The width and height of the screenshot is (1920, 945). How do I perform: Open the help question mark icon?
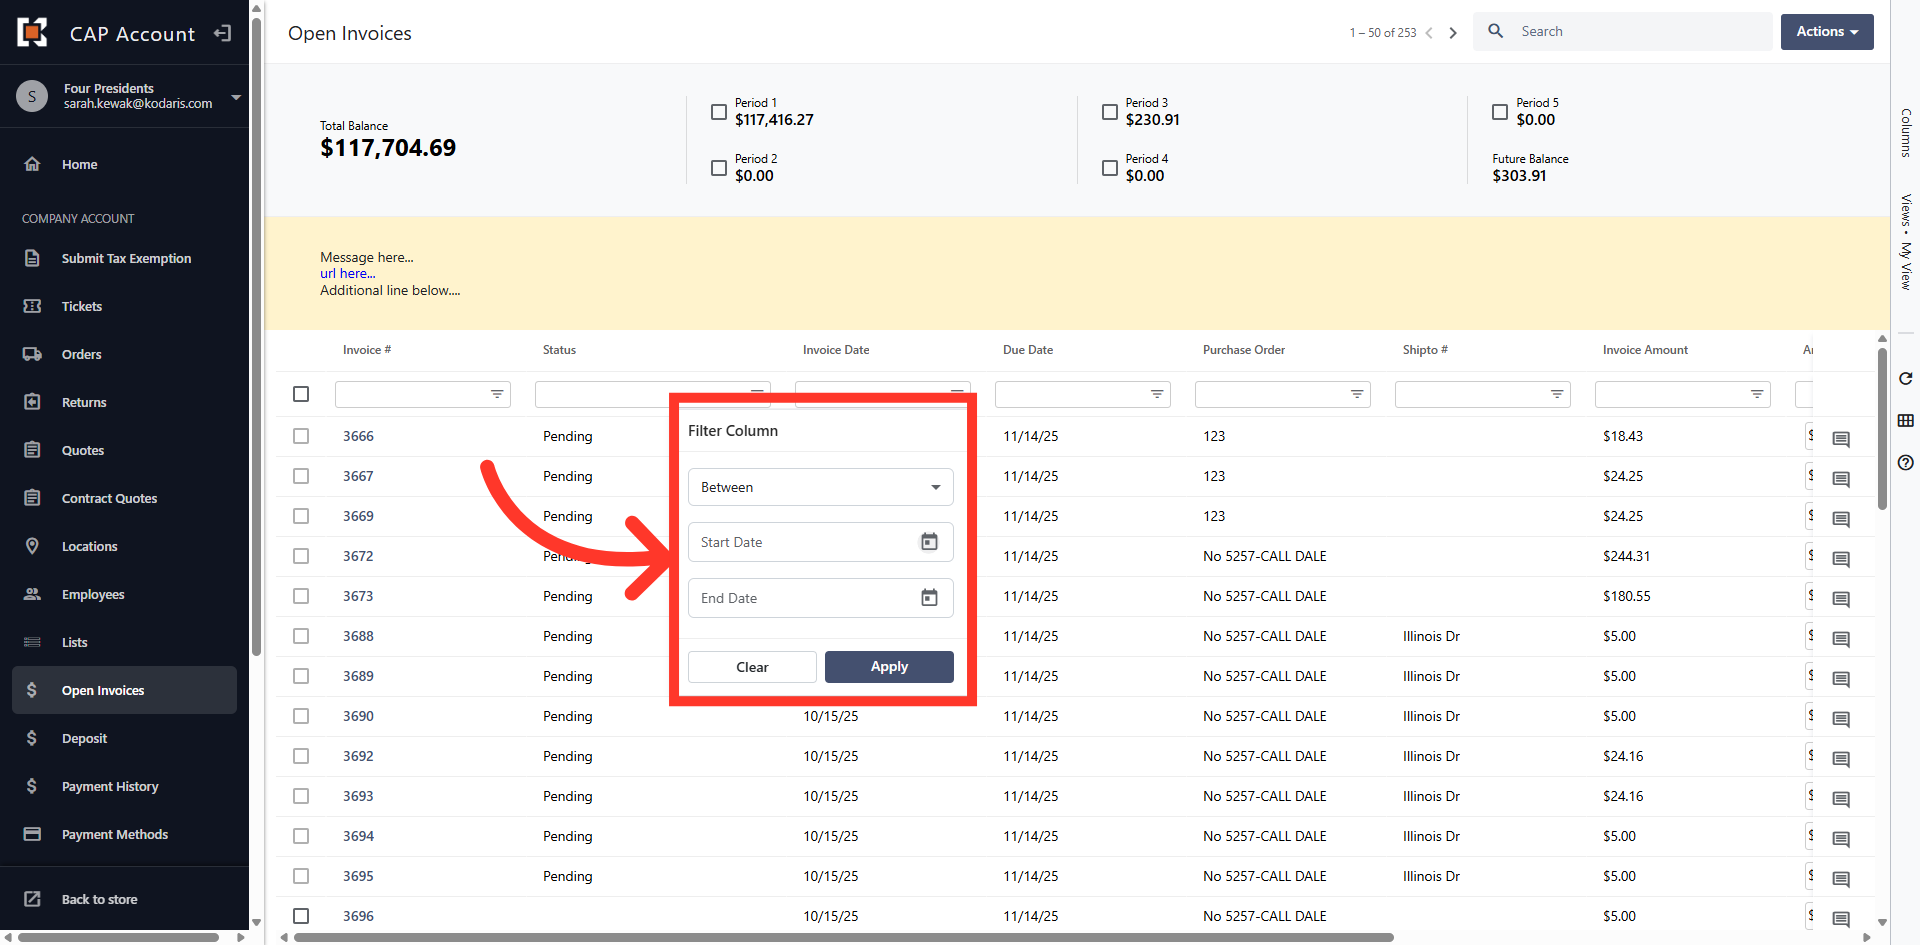point(1906,462)
